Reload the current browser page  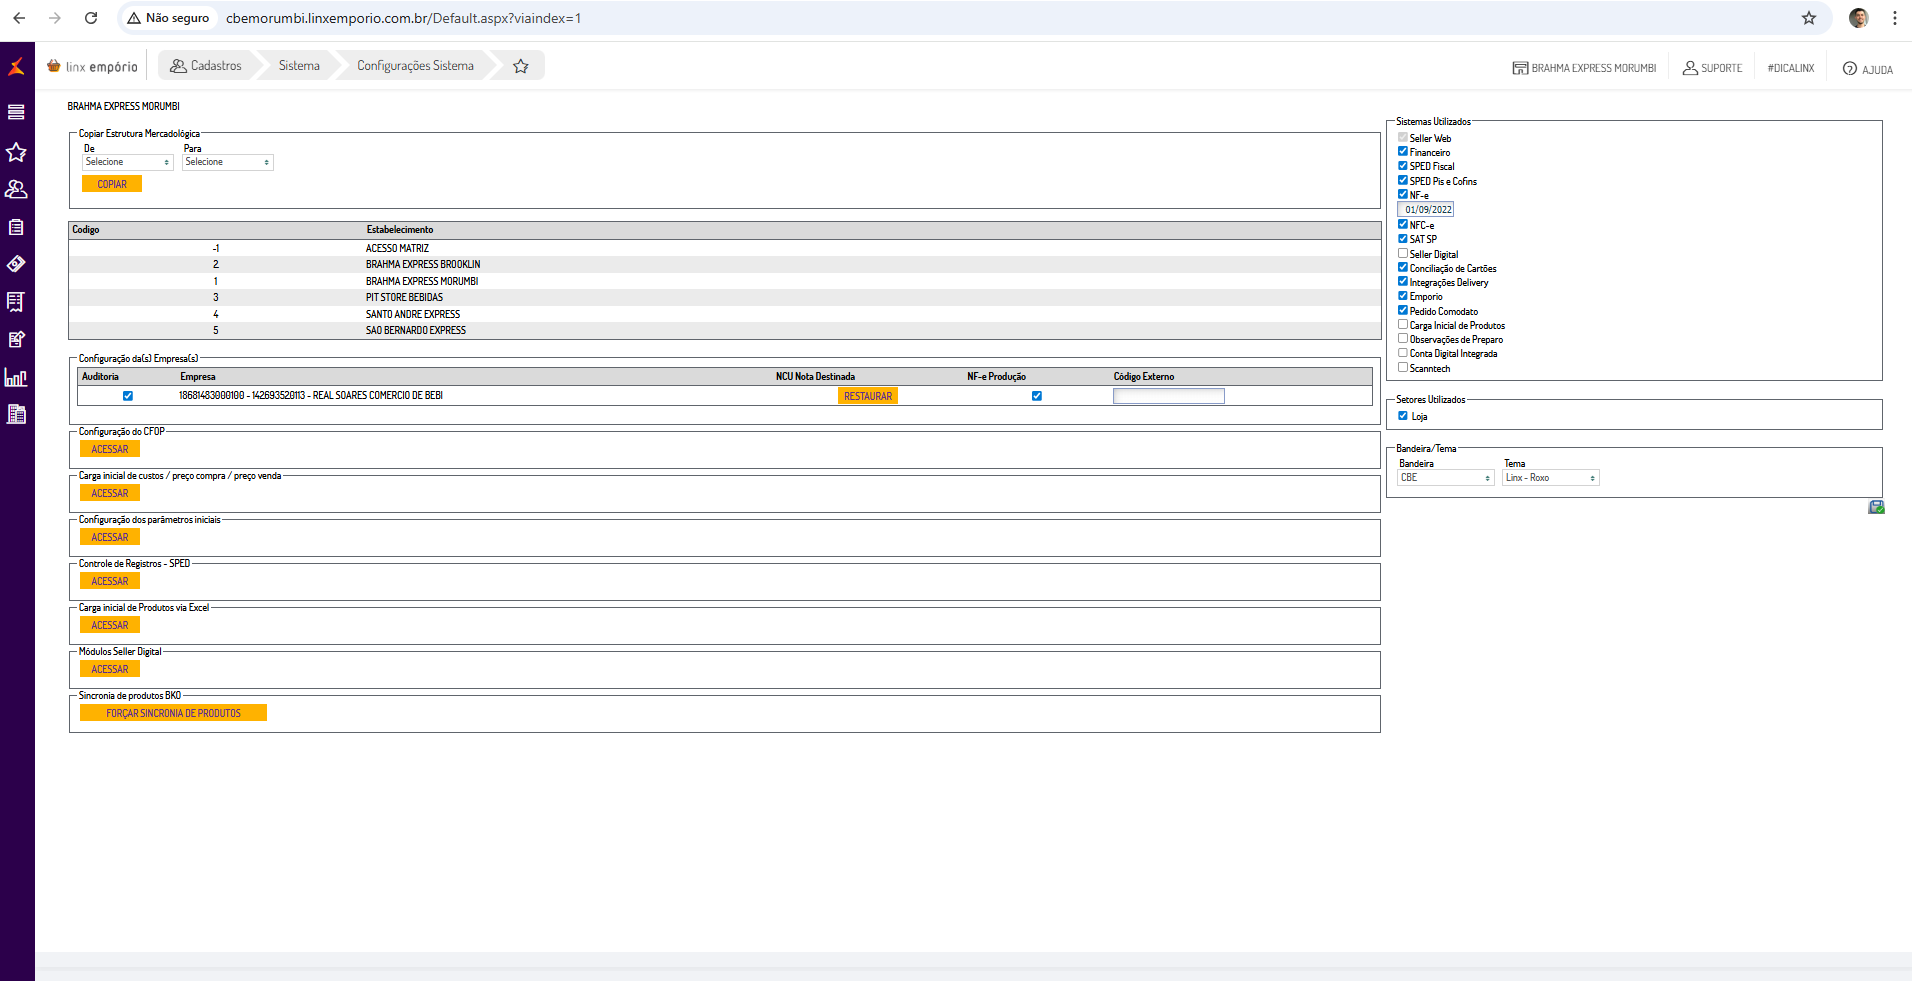[91, 18]
